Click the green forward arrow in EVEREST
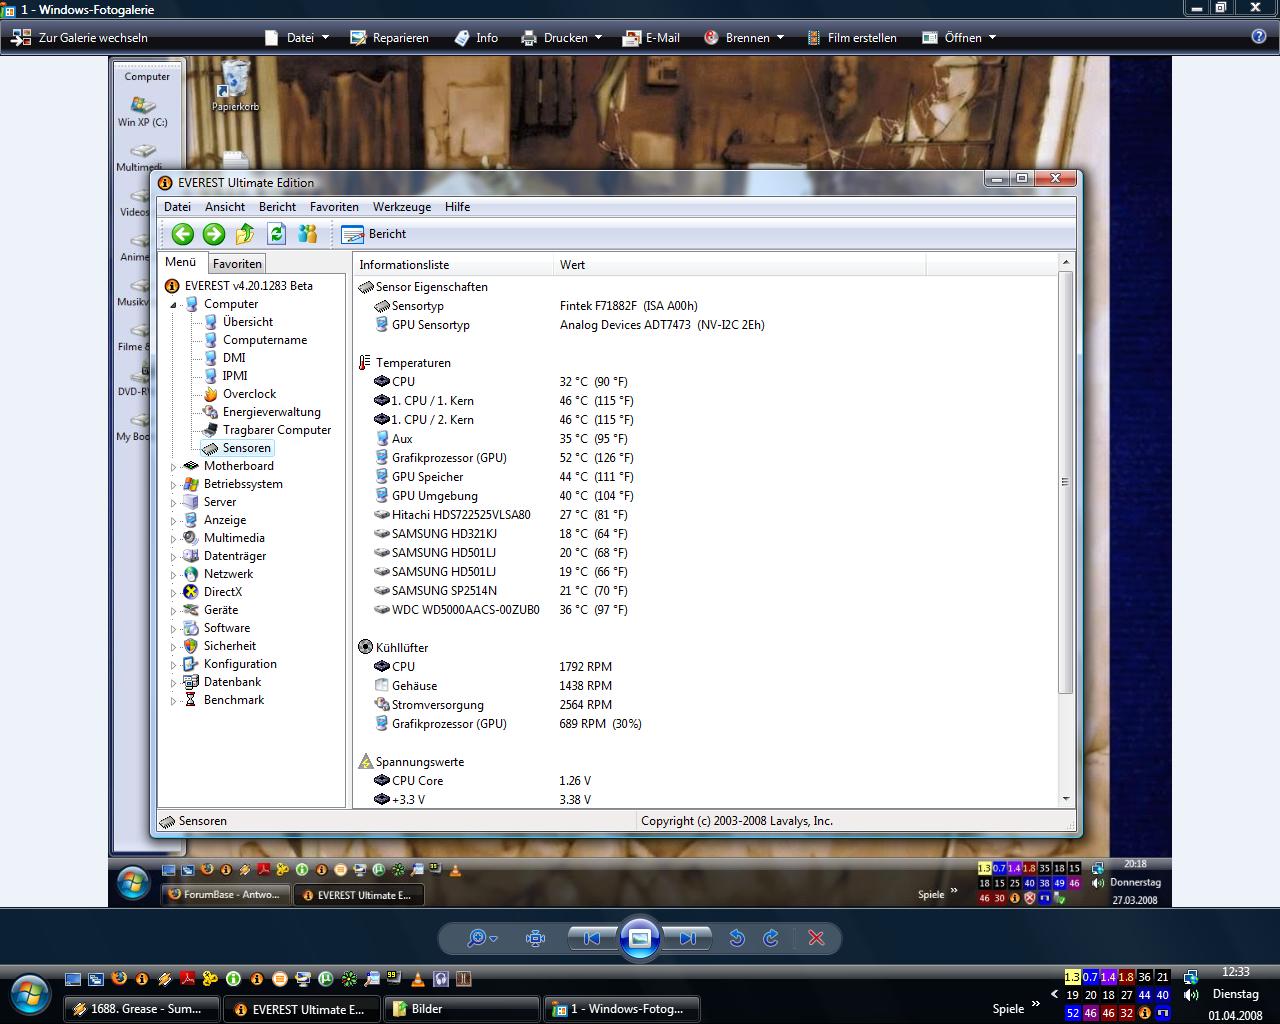Viewport: 1280px width, 1024px height. (214, 234)
